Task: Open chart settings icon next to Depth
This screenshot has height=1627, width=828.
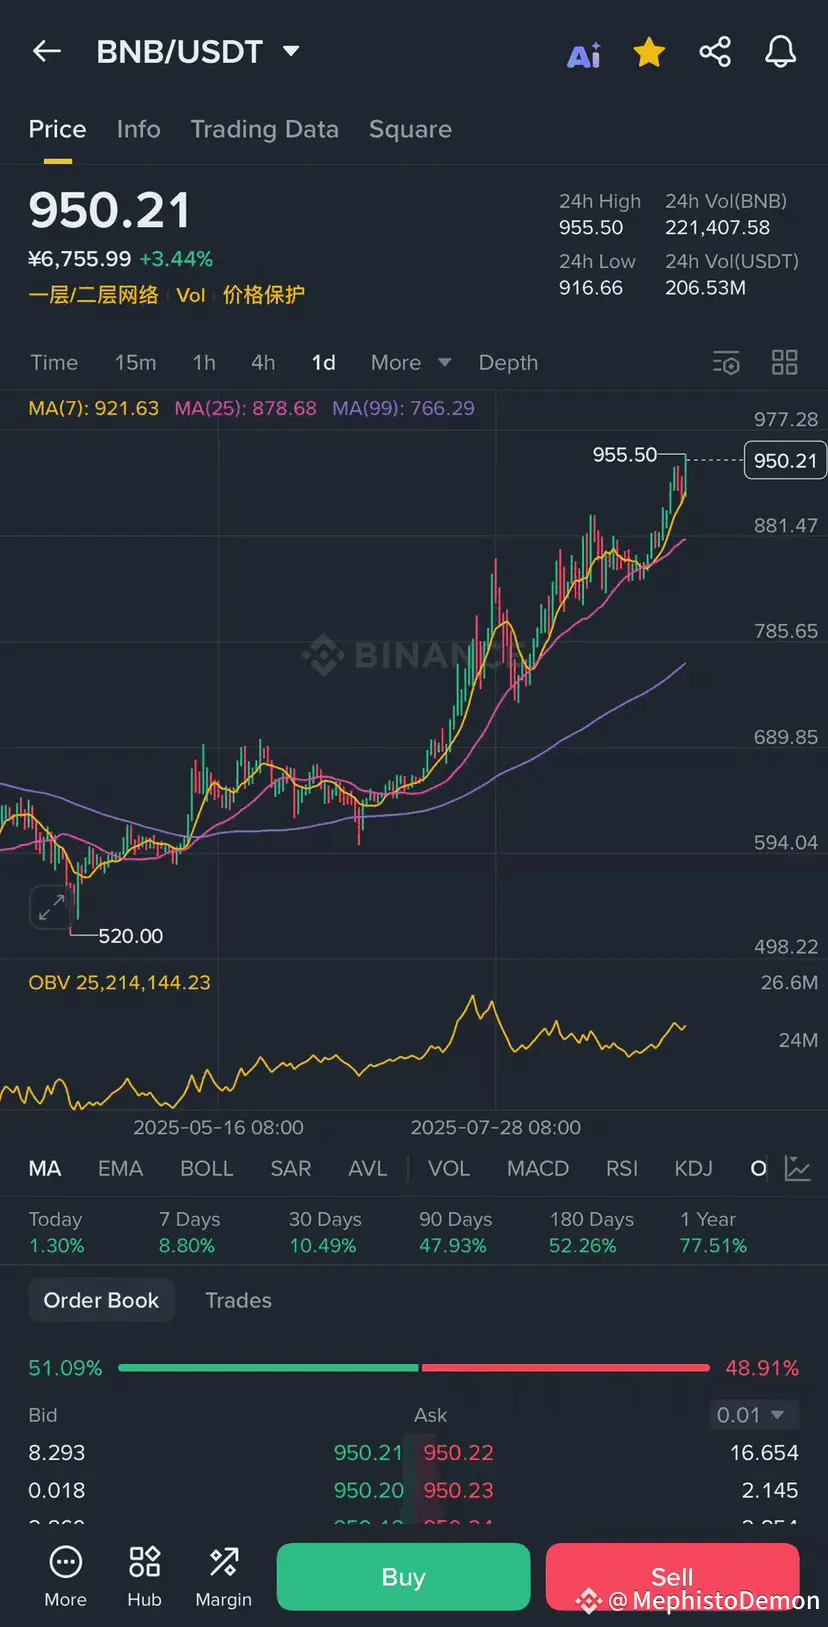Action: point(726,362)
